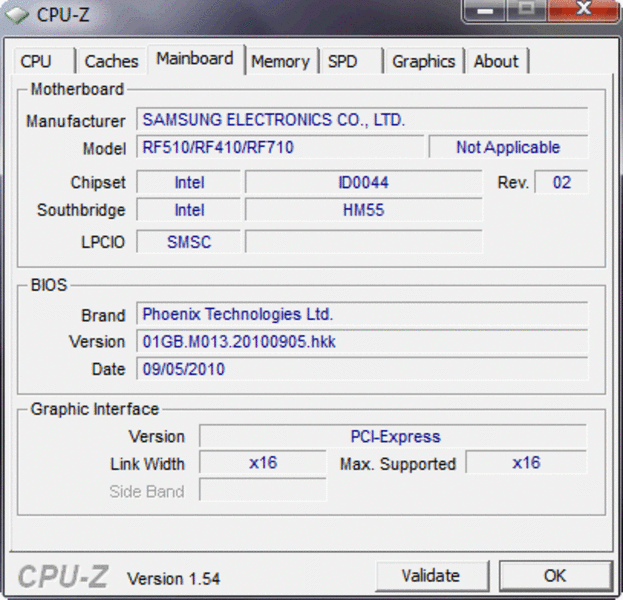Screen dimensions: 623x600
Task: Click the Manufacturer field showing SAMSUNG ELECTRONICS
Action: tap(362, 119)
